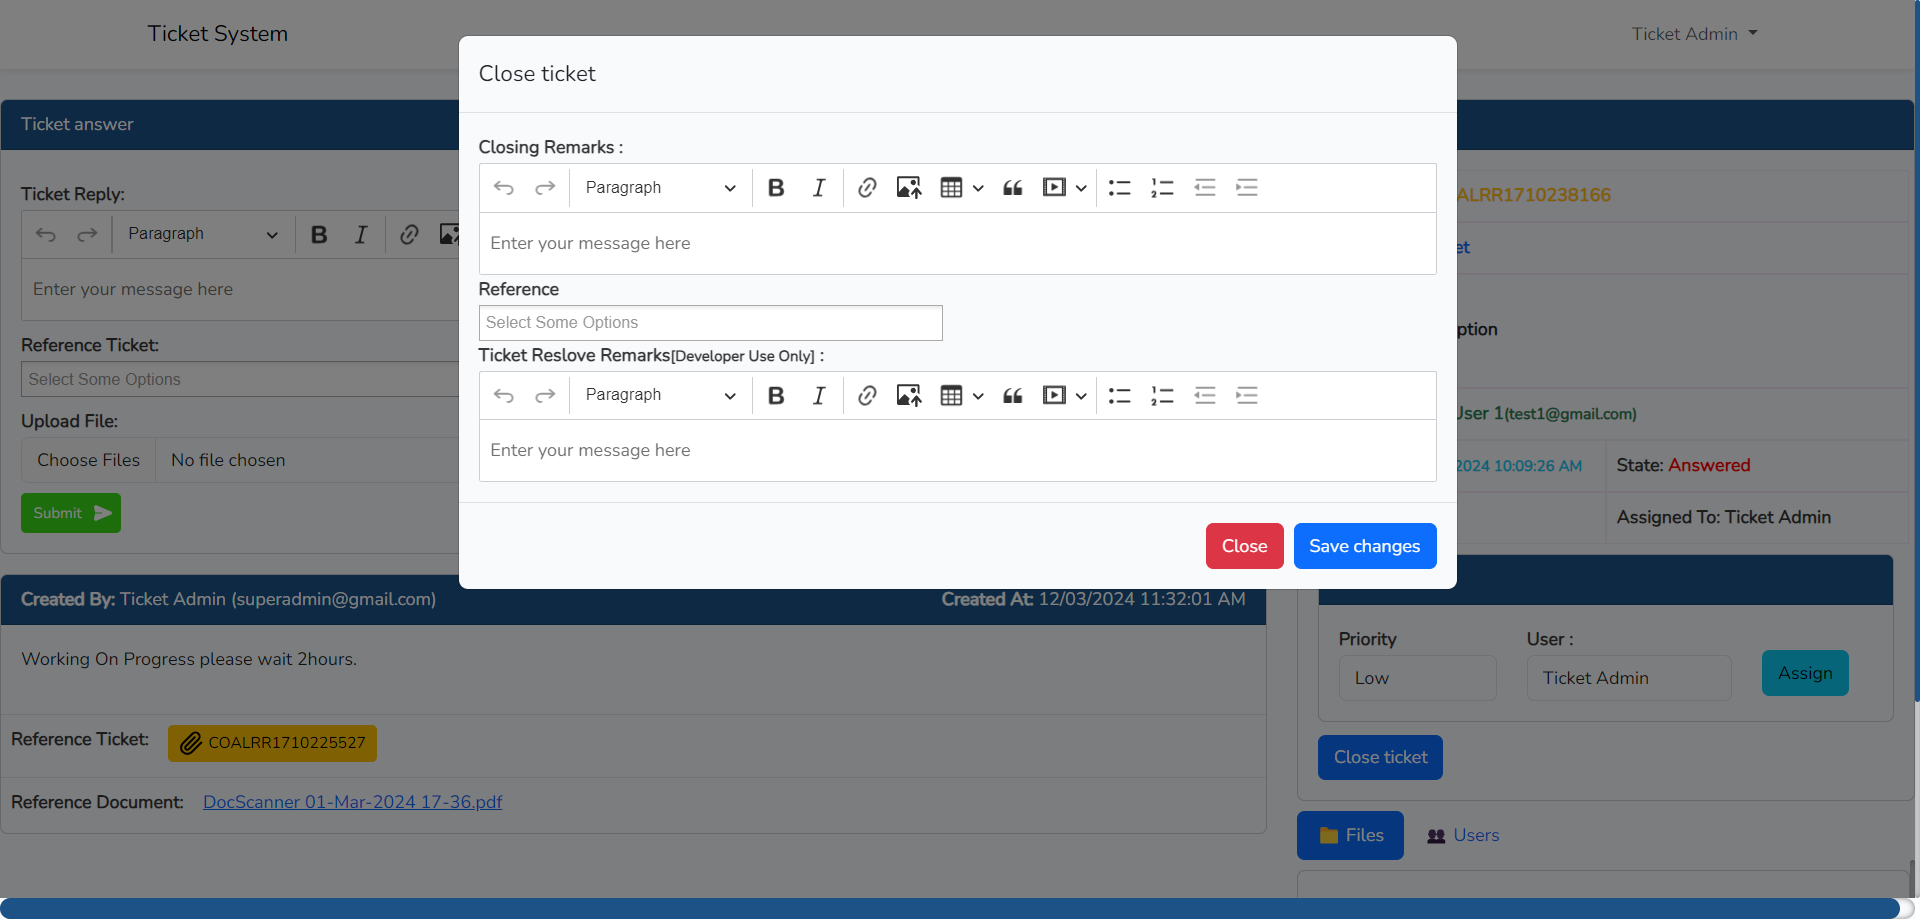Switch to the Users tab
1920x919 pixels.
click(x=1463, y=835)
